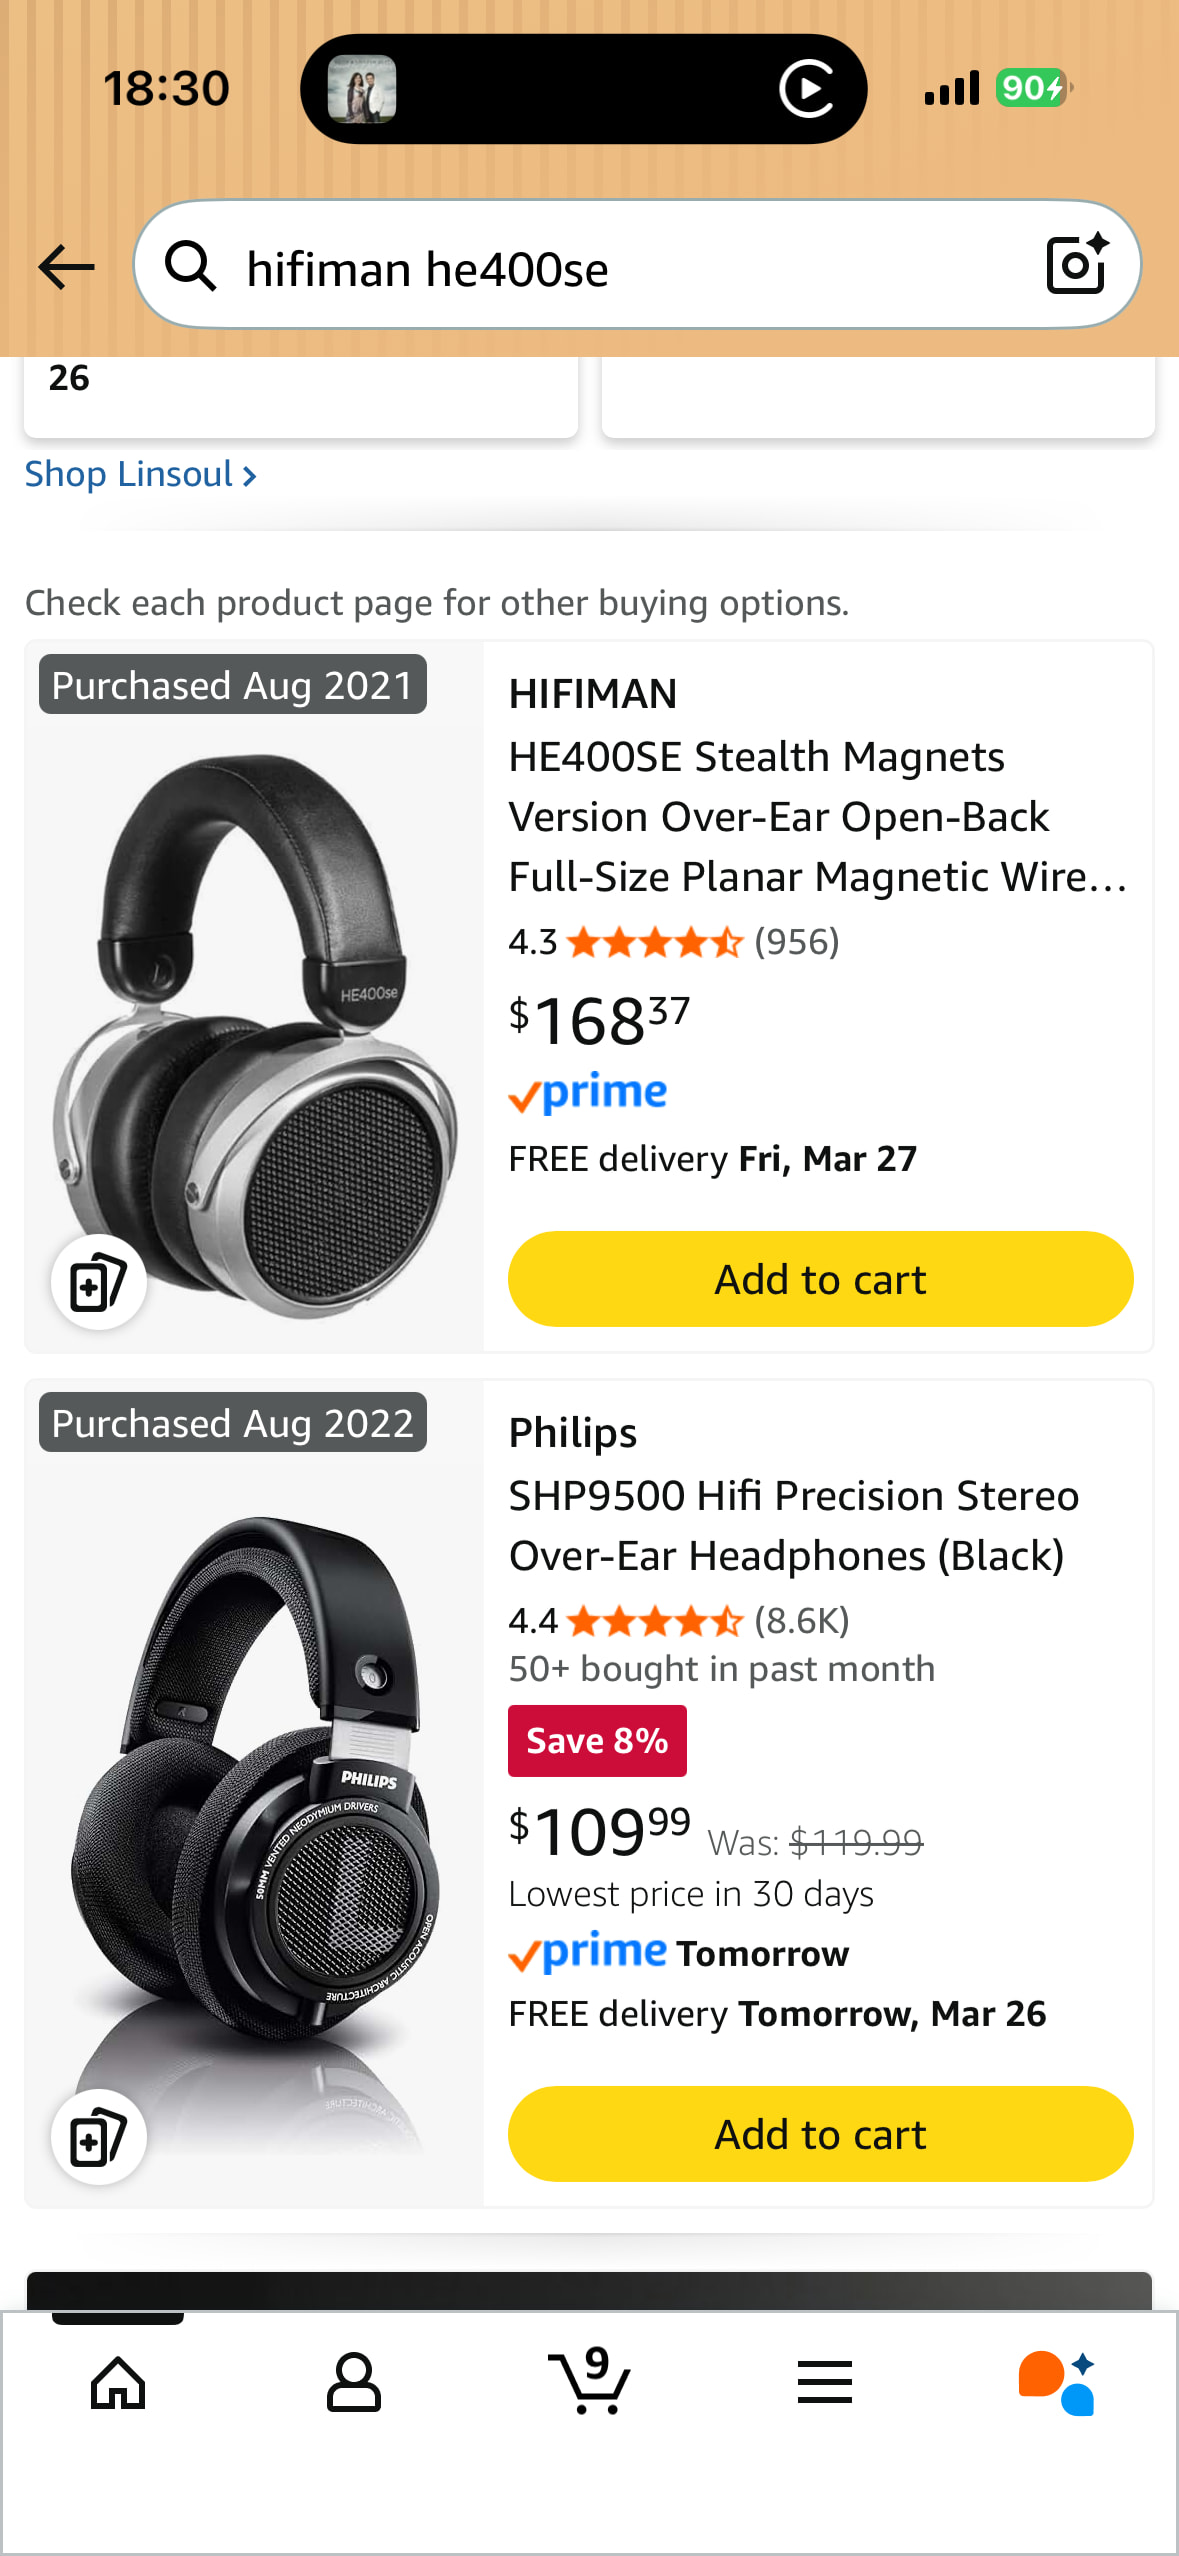Click the search field with hifiman he400se

click(620, 268)
